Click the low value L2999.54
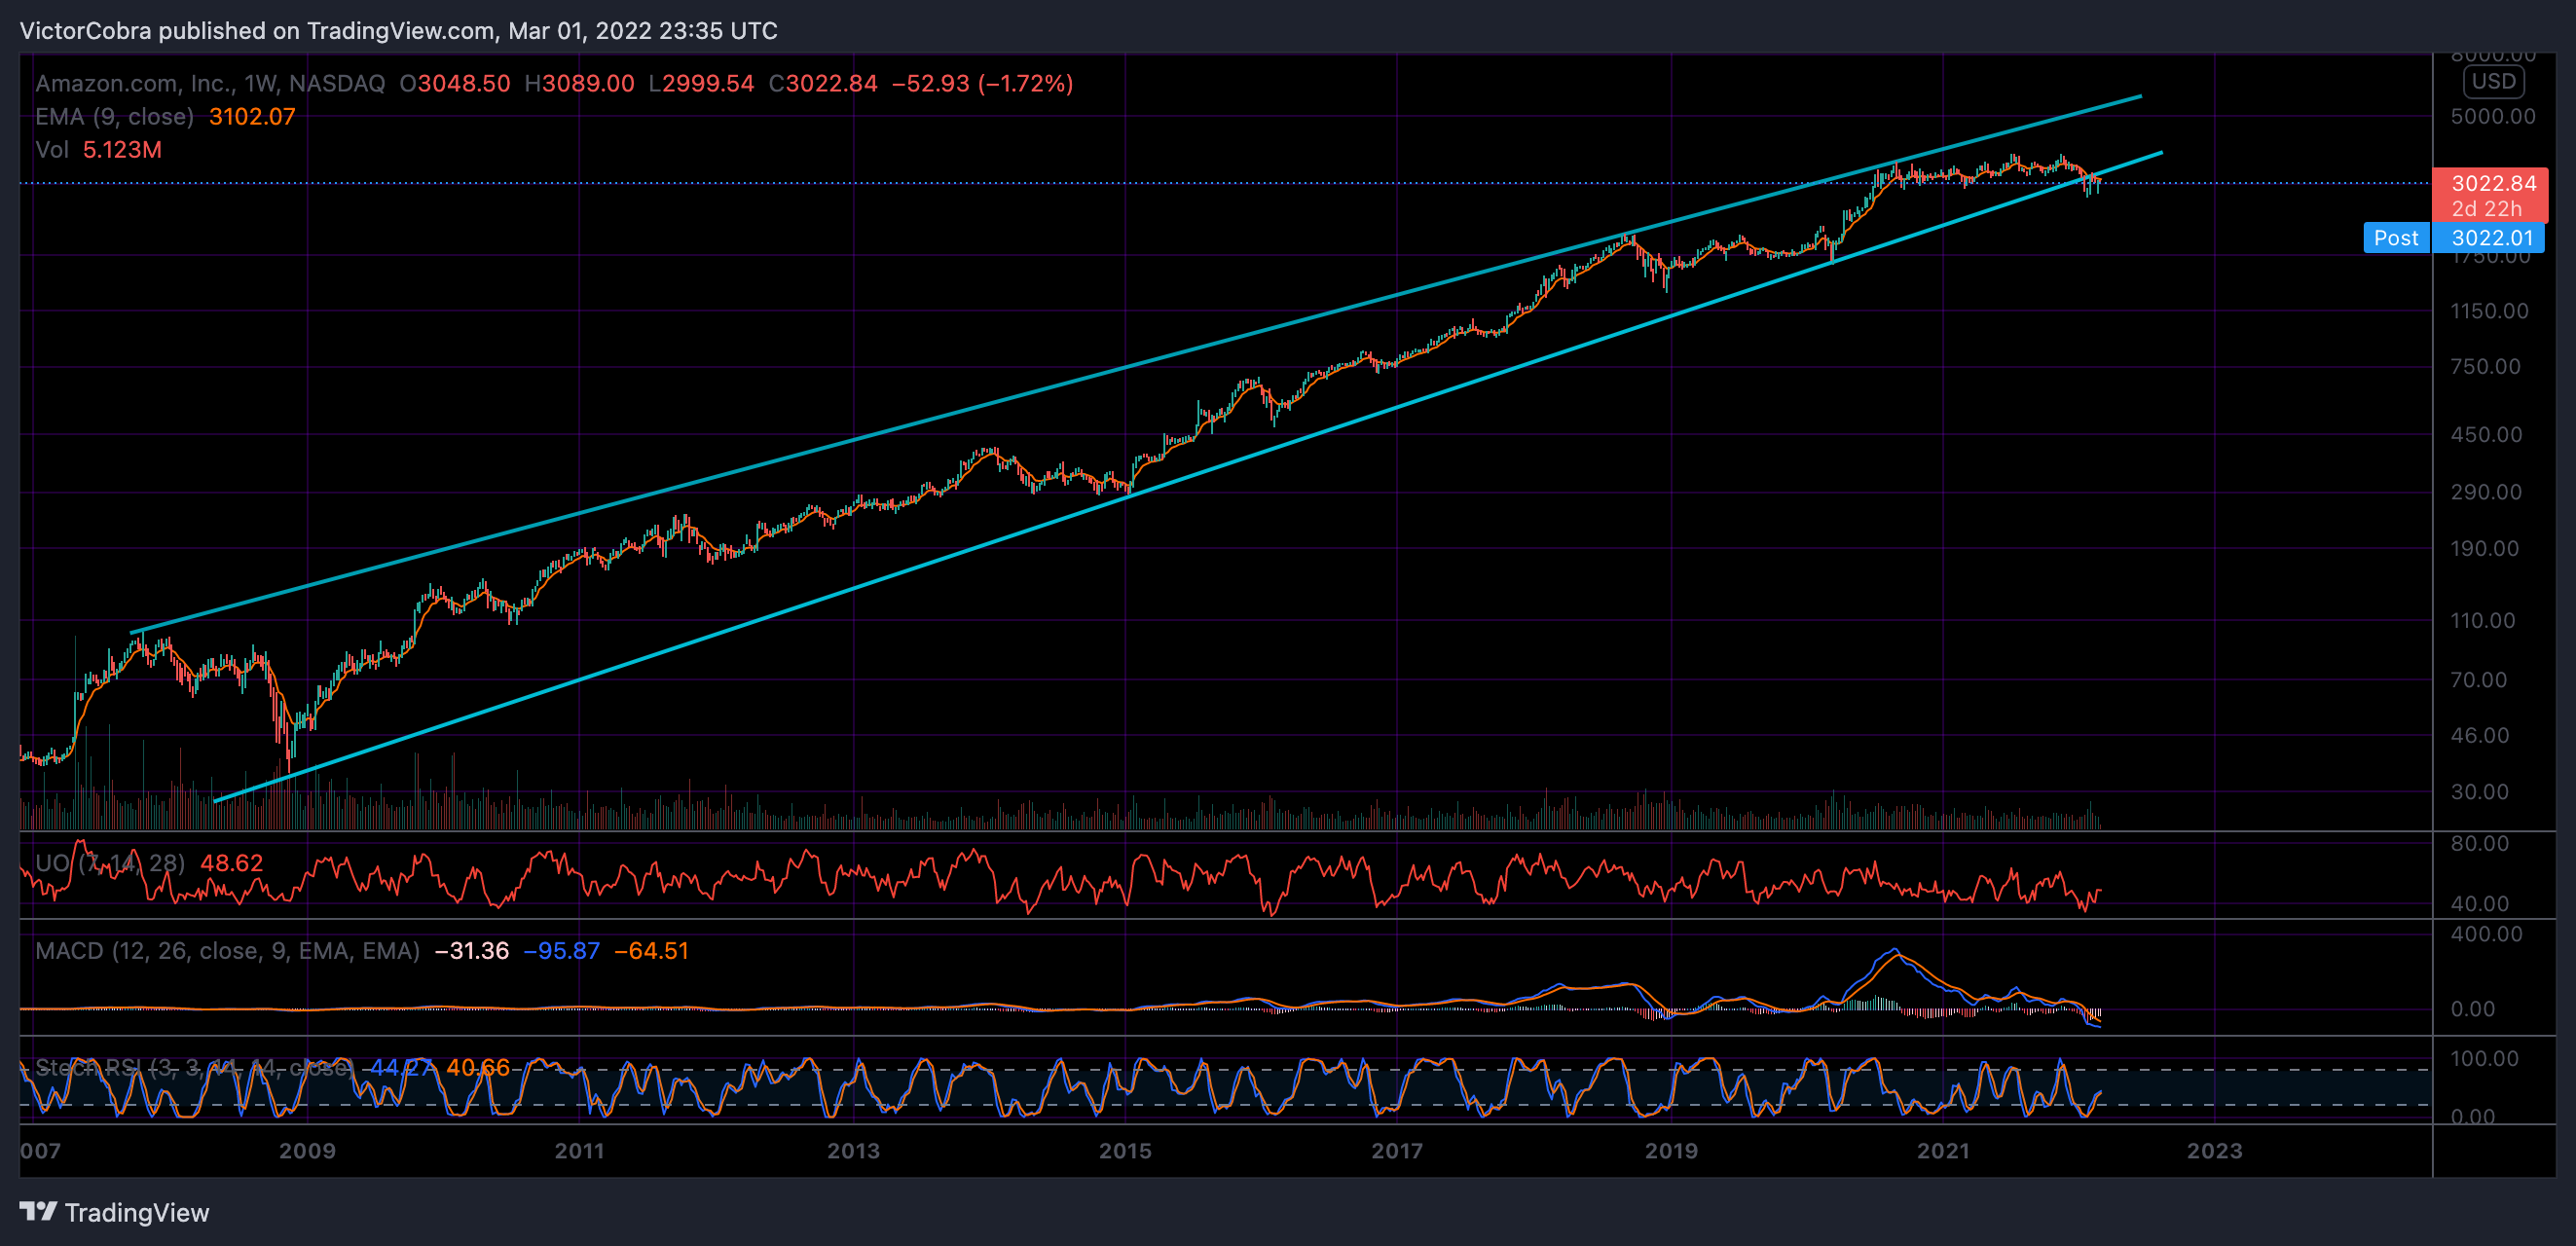This screenshot has width=2576, height=1246. point(701,83)
